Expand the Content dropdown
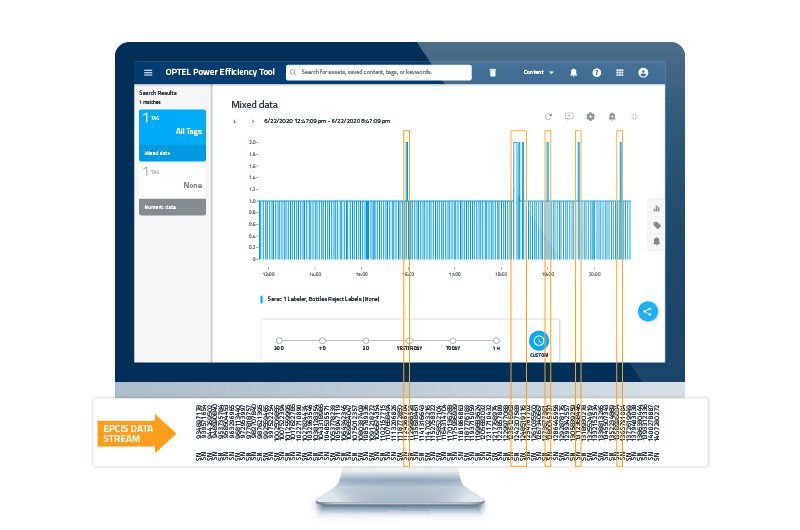The width and height of the screenshot is (800, 530). coord(538,72)
